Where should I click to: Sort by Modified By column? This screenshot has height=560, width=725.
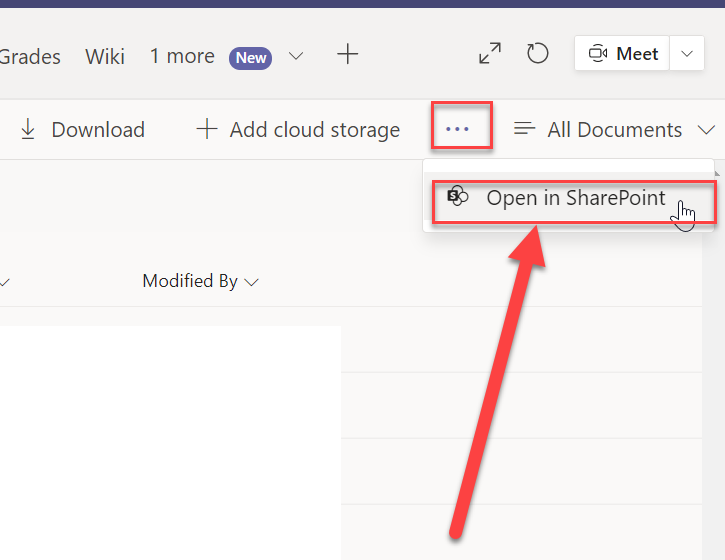point(201,281)
